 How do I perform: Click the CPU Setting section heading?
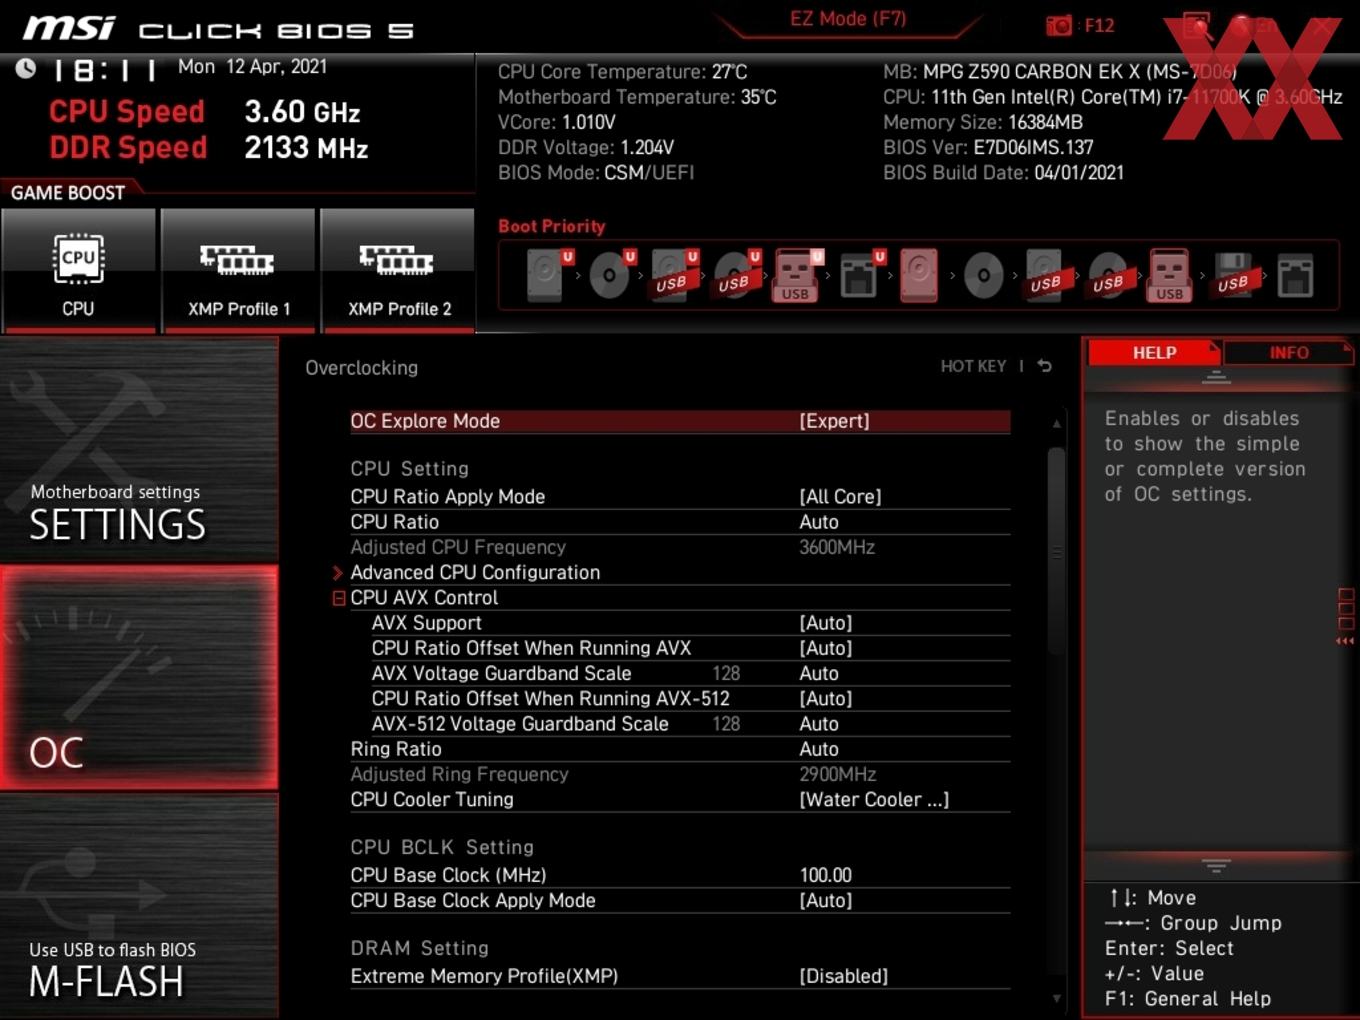coord(409,468)
